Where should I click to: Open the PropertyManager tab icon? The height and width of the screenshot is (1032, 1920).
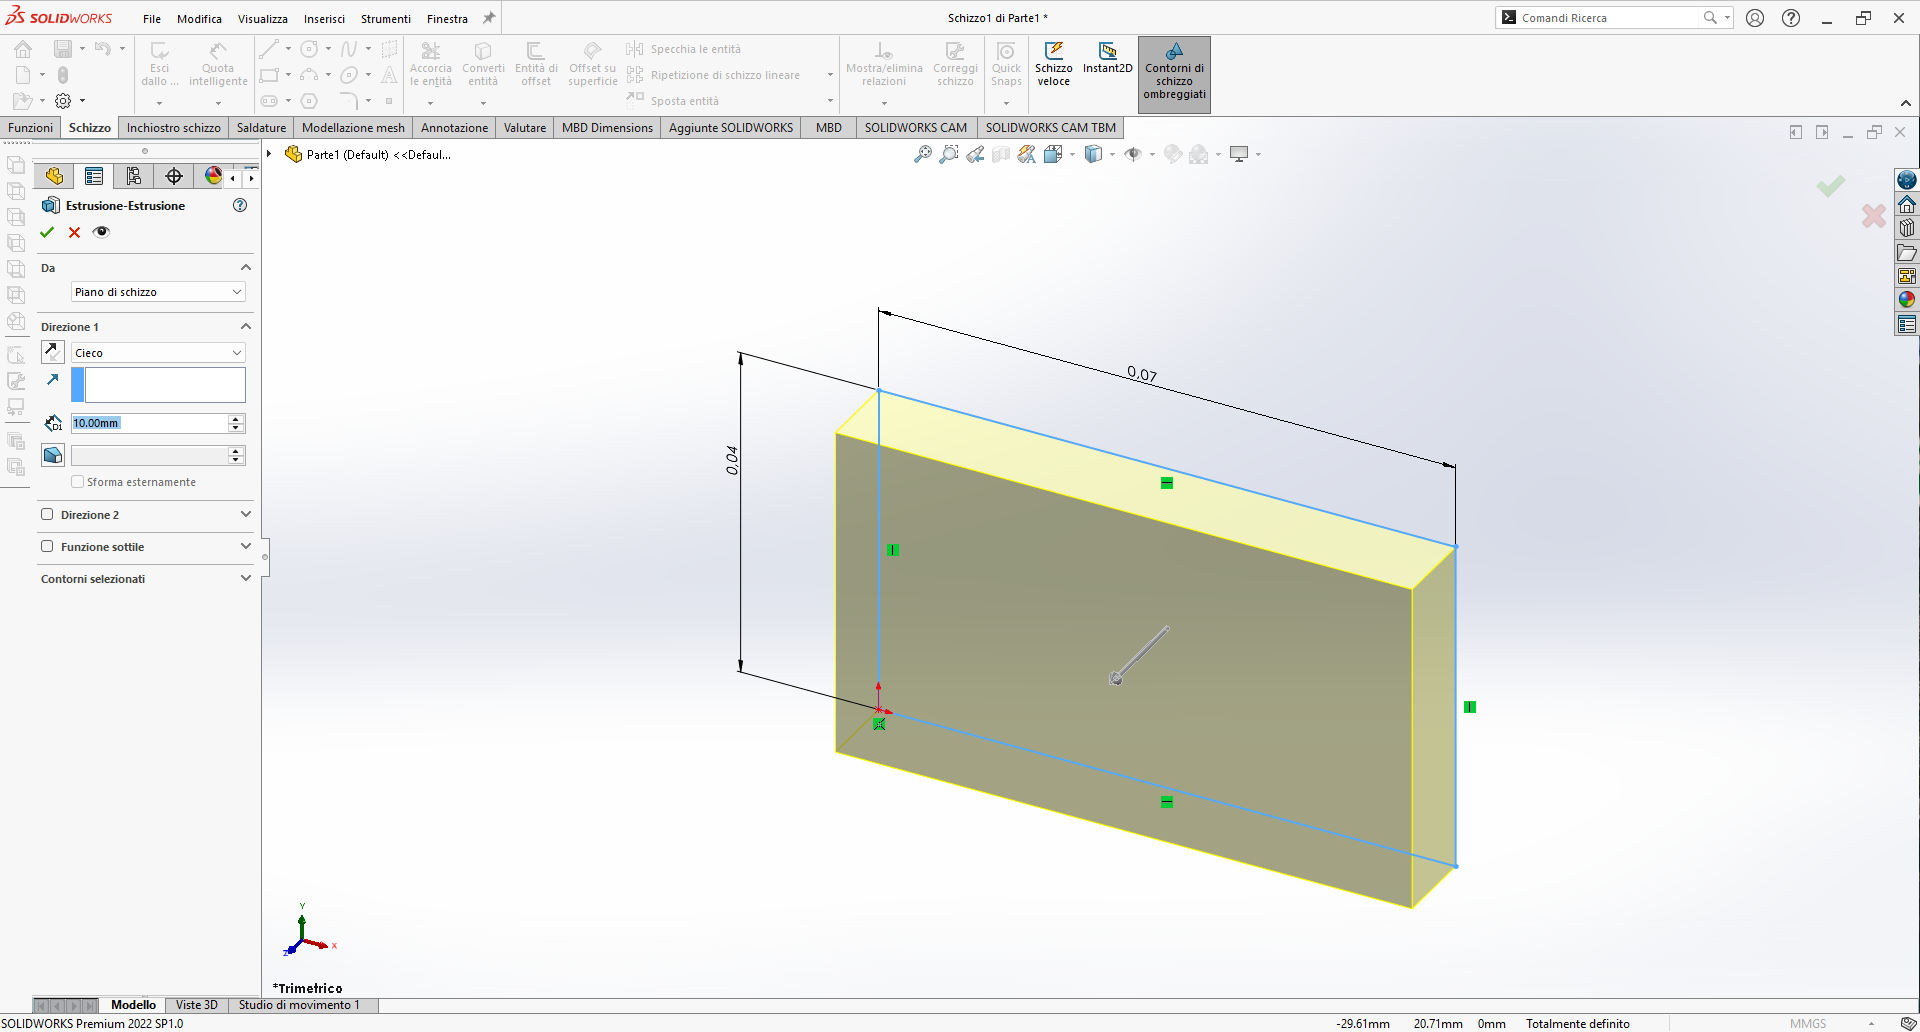(94, 177)
